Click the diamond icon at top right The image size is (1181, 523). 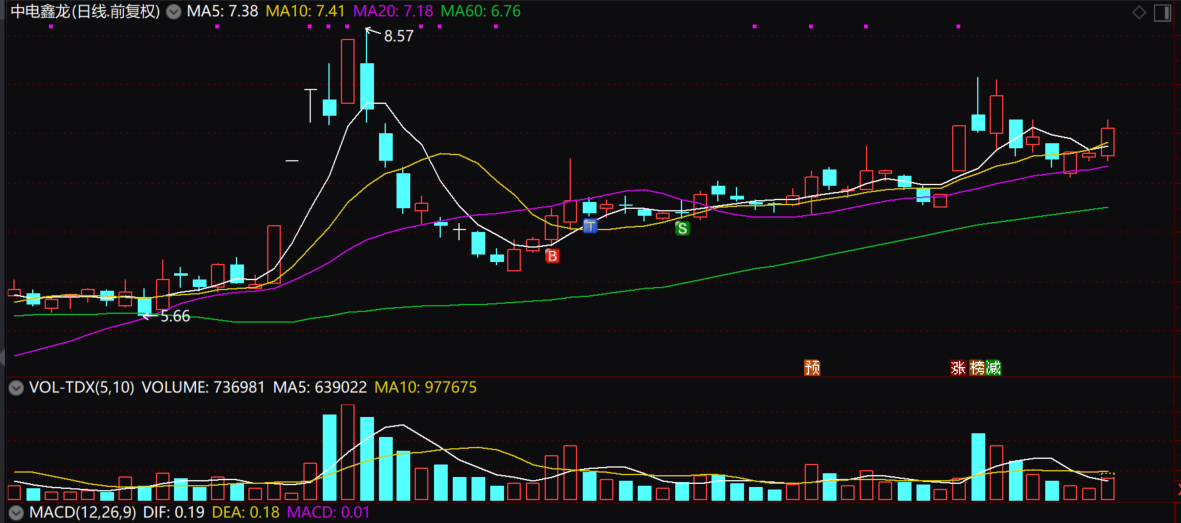point(1140,12)
